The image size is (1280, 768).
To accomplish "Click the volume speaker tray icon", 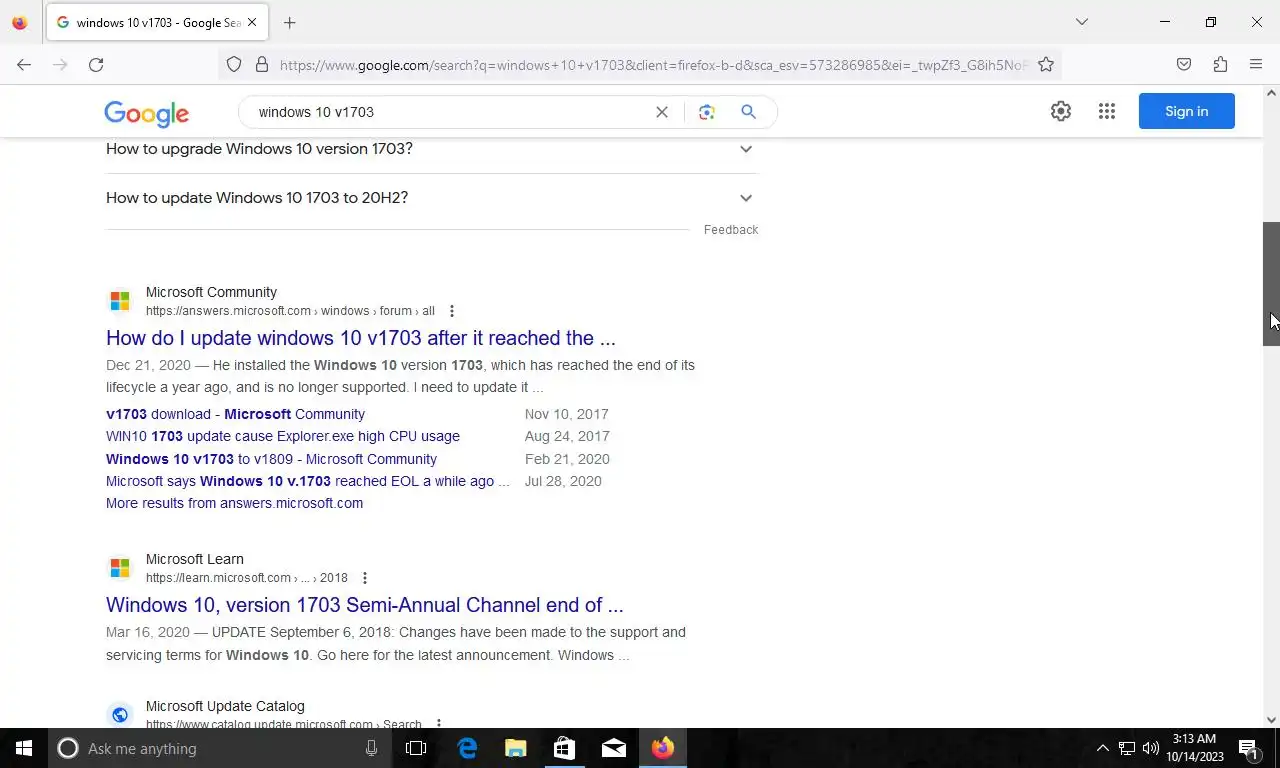I will coord(1151,748).
